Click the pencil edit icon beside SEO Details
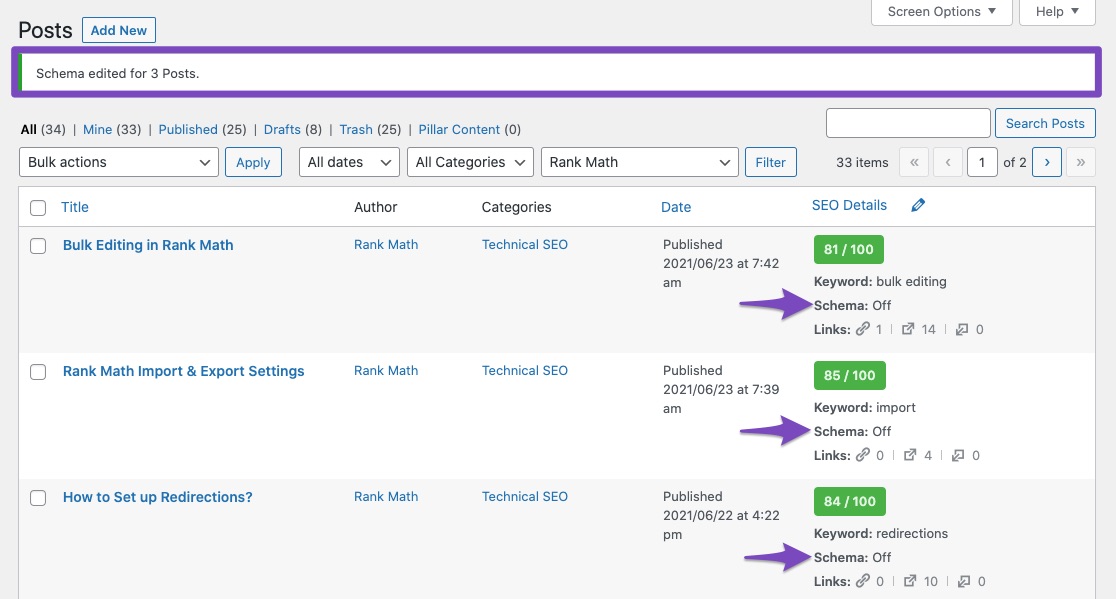 tap(918, 206)
